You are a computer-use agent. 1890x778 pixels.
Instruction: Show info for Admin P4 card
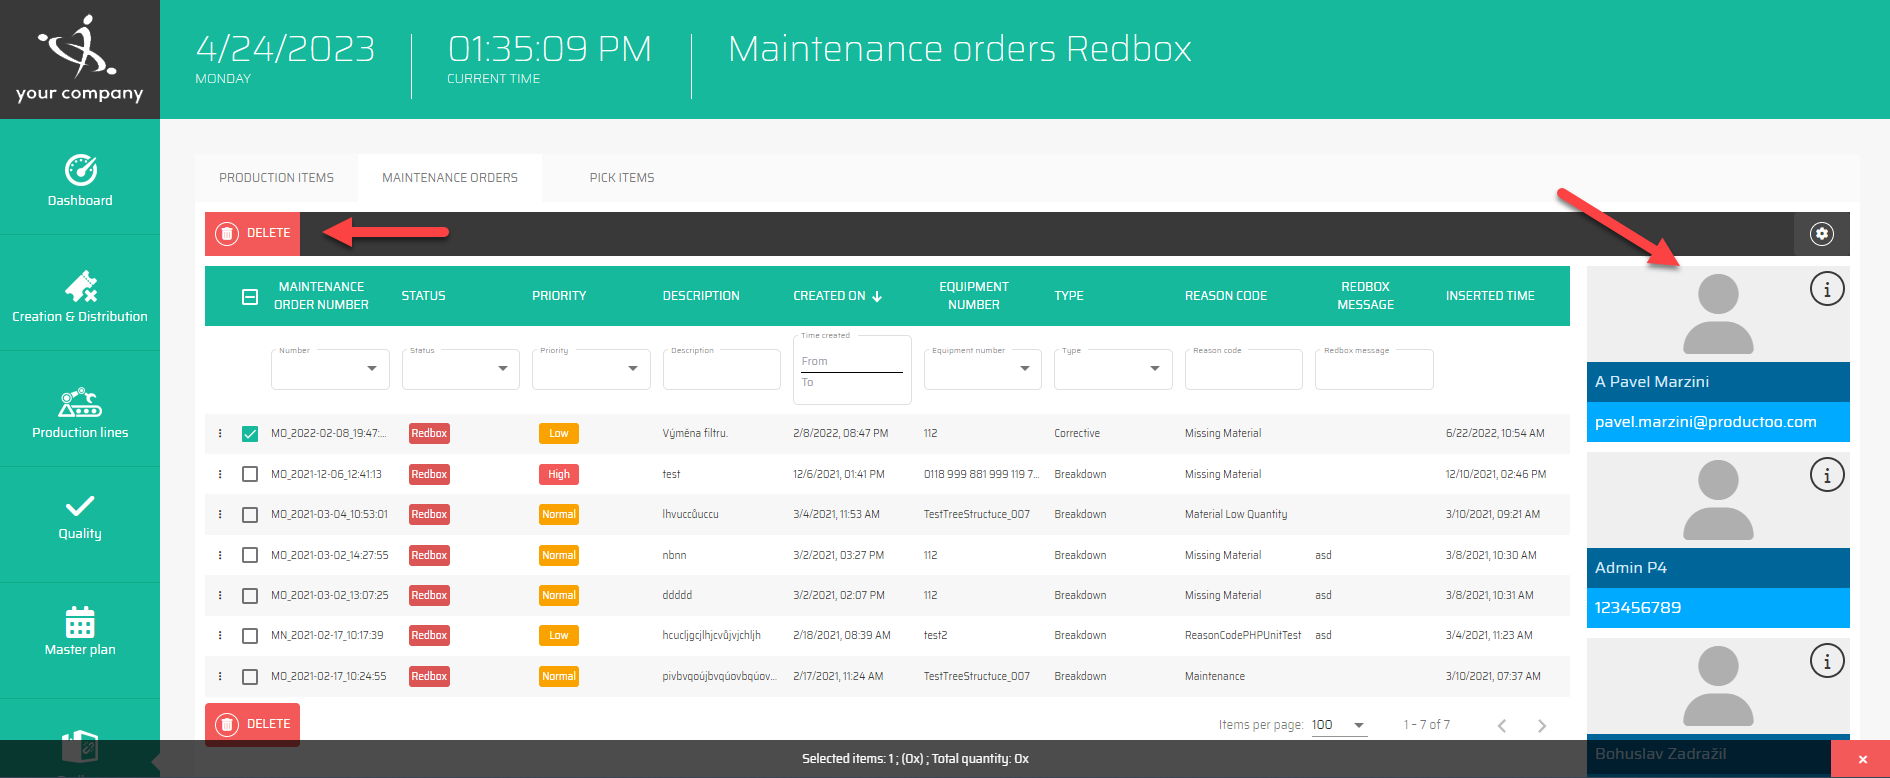(1827, 476)
